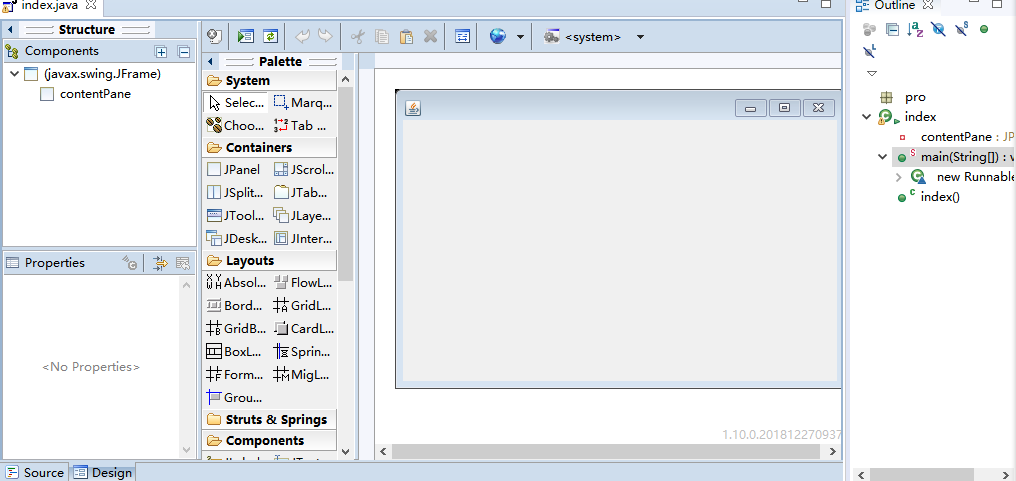The height and width of the screenshot is (481, 1016).
Task: Click the Refresh (reparse) toolbar icon
Action: pos(270,37)
